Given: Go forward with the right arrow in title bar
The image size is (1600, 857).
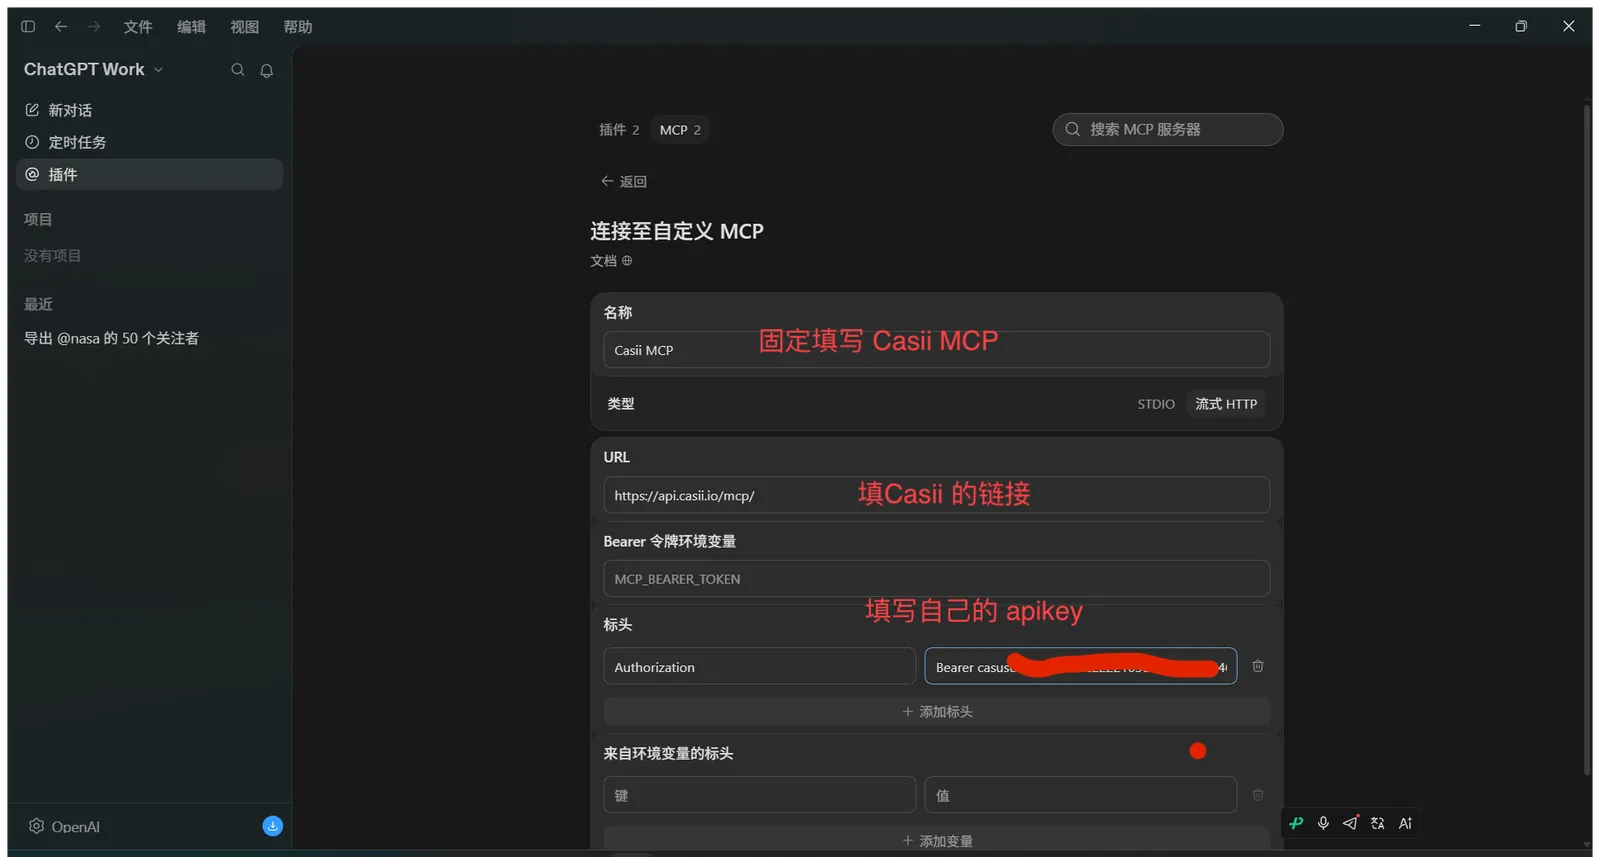Looking at the screenshot, I should coord(94,27).
